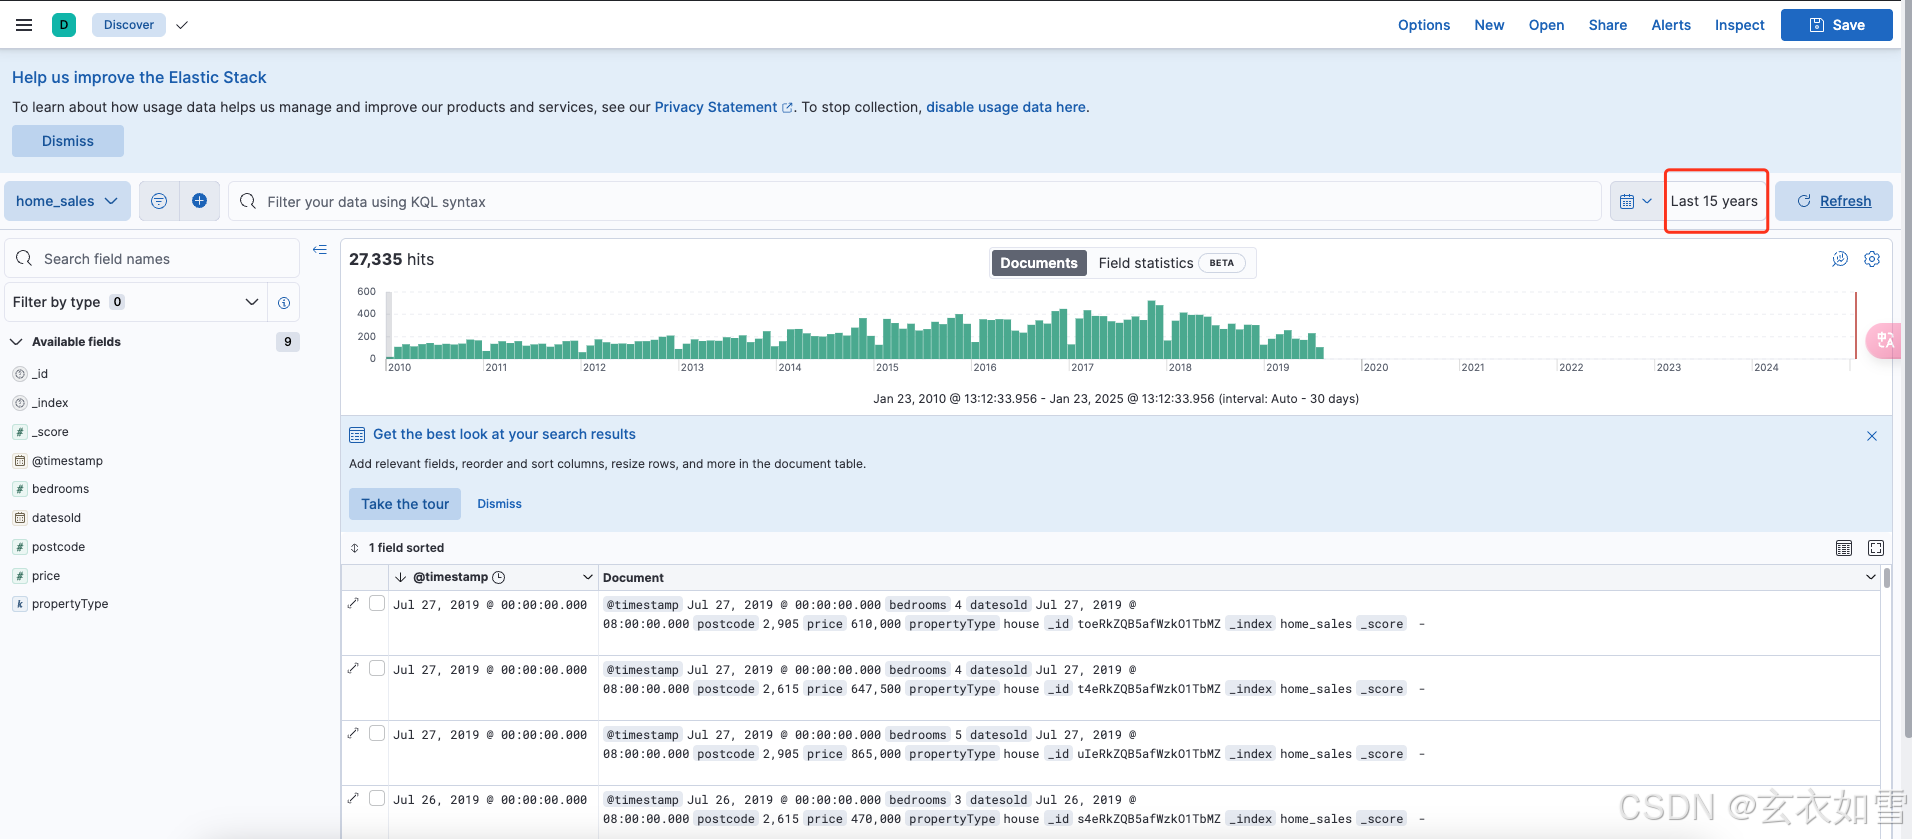The image size is (1912, 839).
Task: Open the calendar quick date menu
Action: tap(1635, 201)
